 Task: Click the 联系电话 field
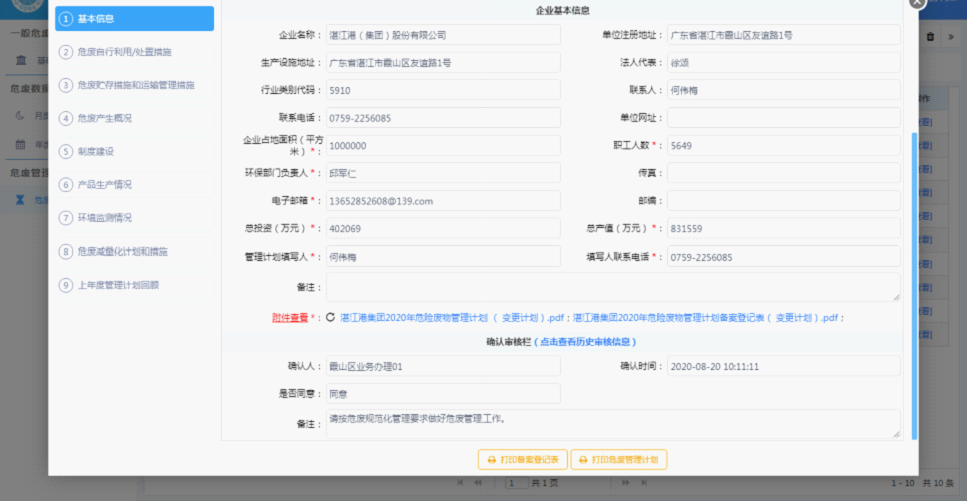(443, 118)
